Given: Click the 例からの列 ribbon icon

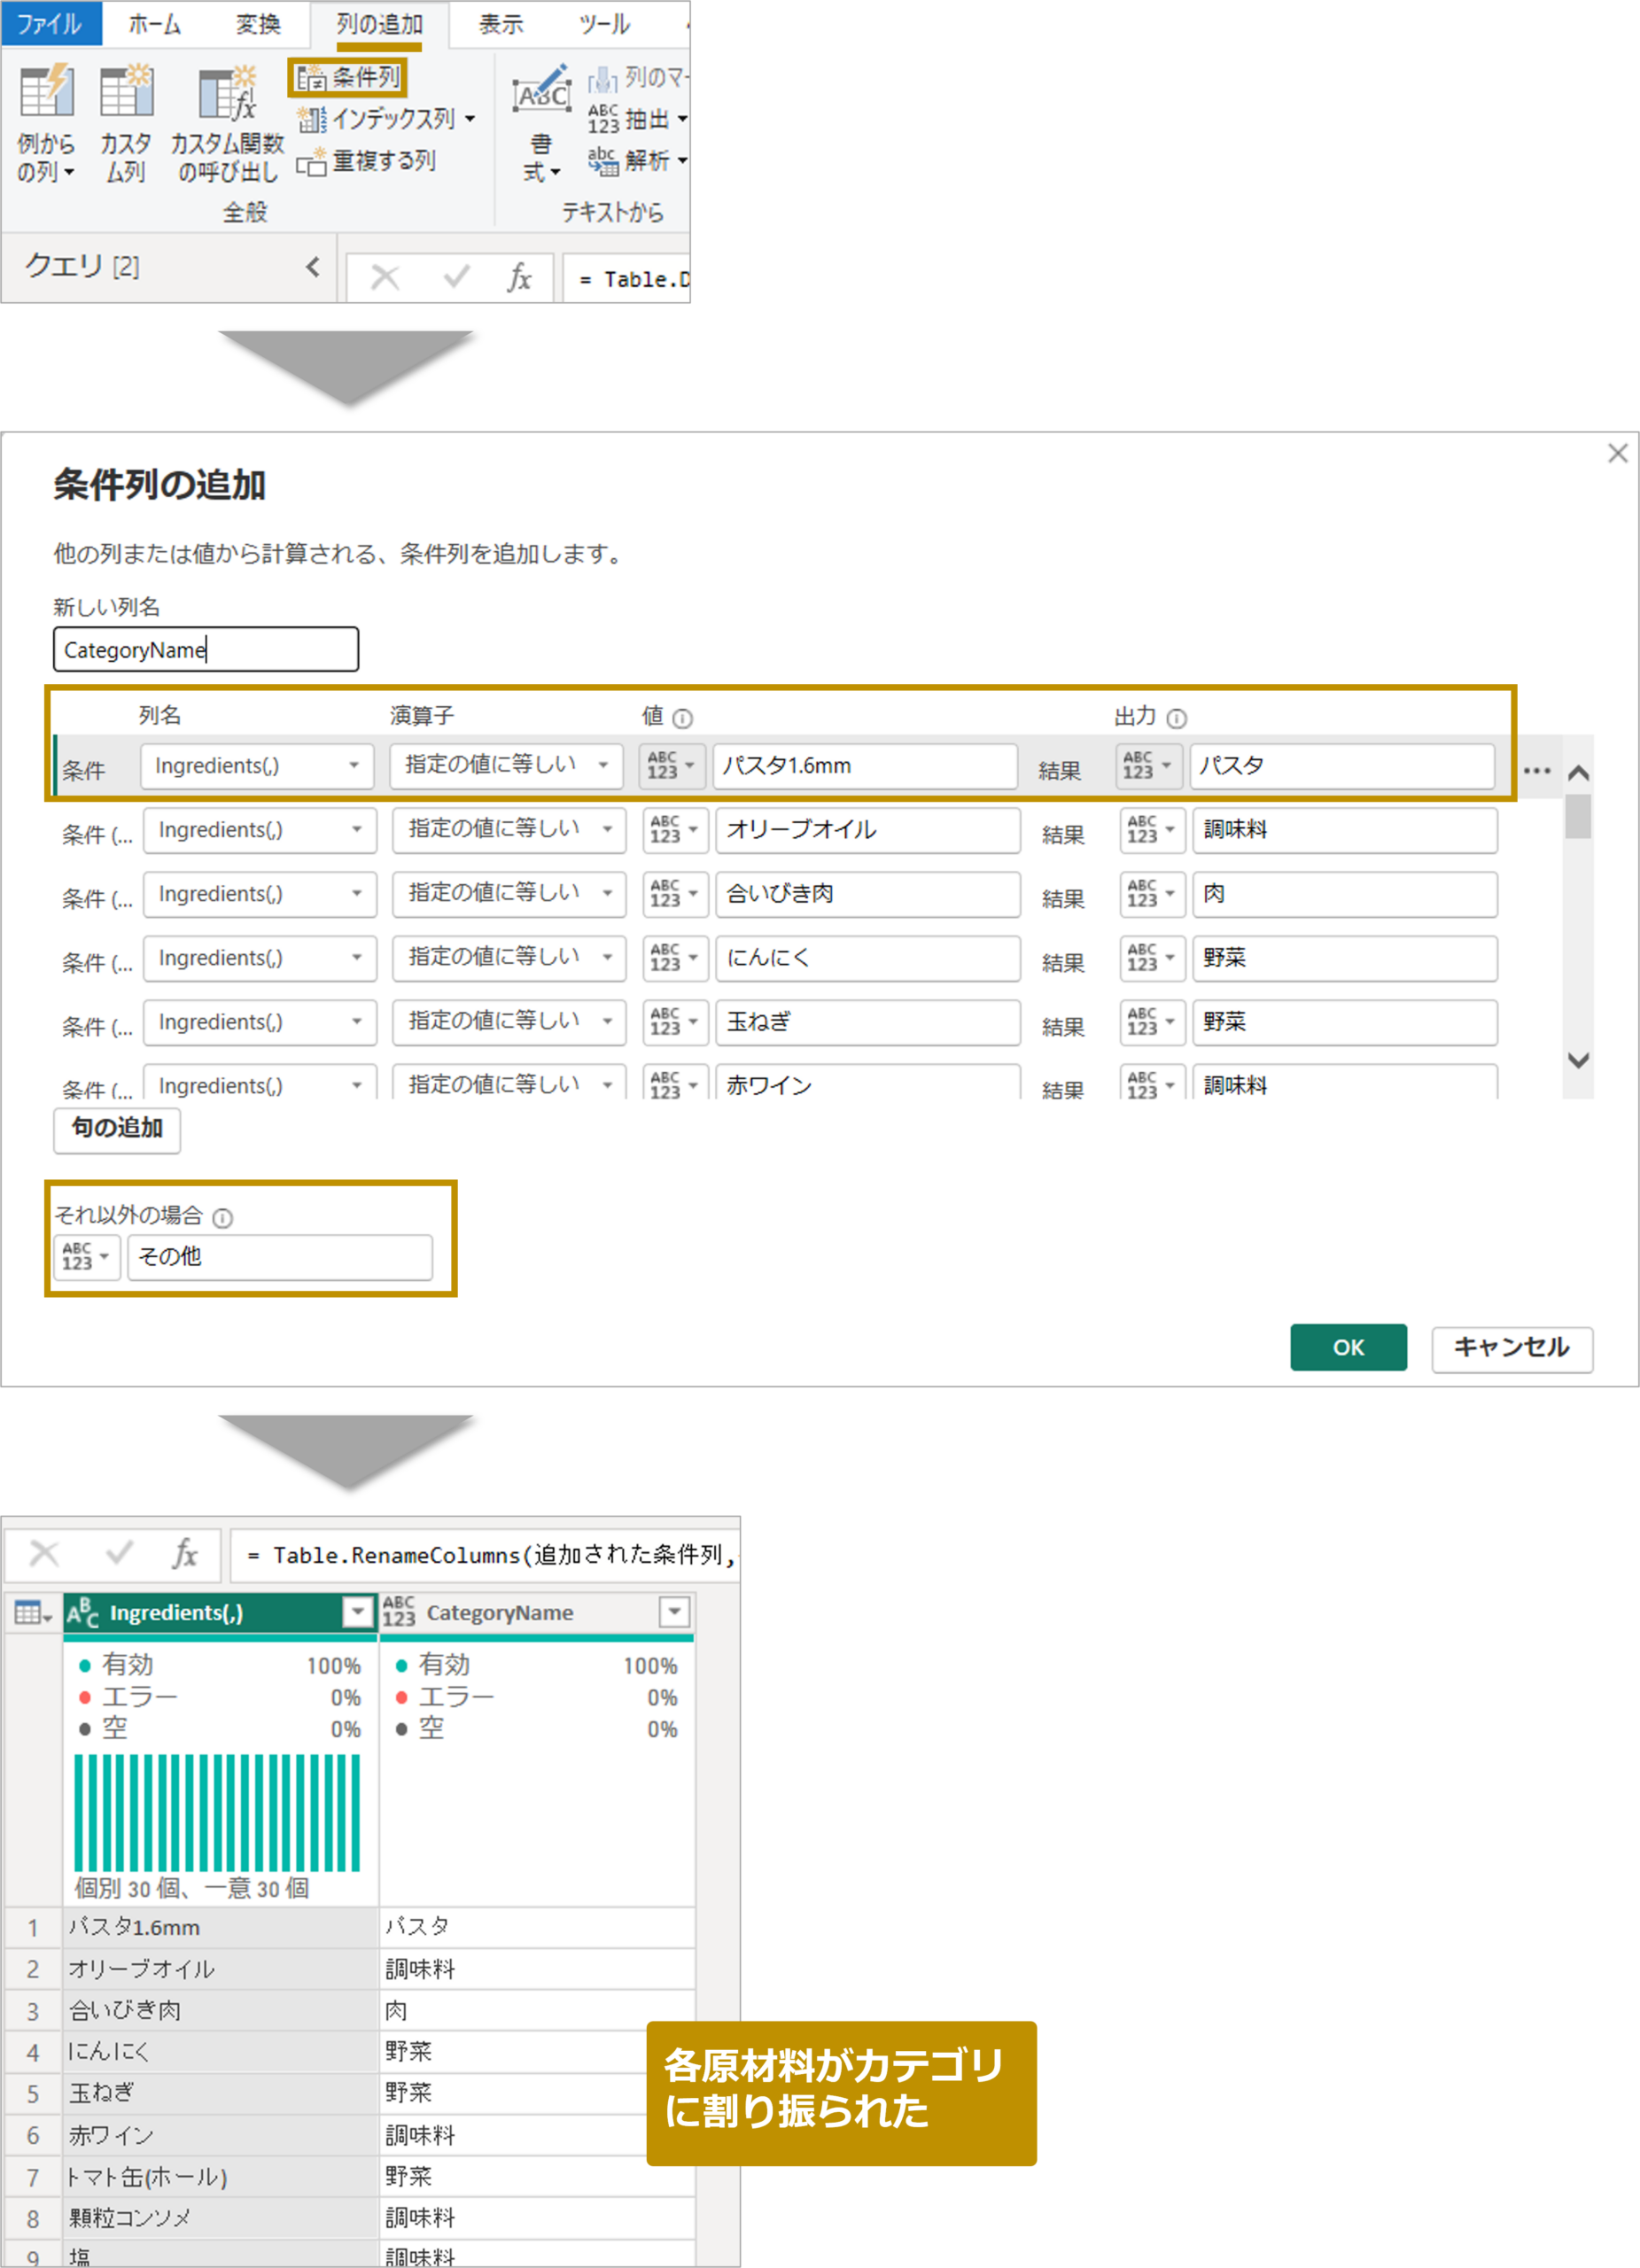Looking at the screenshot, I should click(x=46, y=92).
